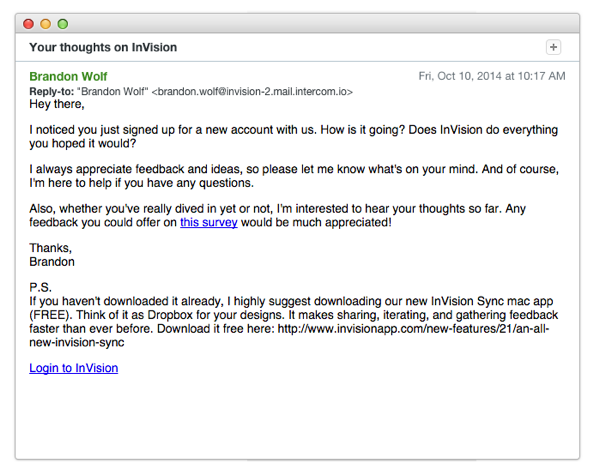Viewport: 600px width, 476px height.
Task: Select the brandon.wolf@invision-2.mail.intercom.io reply-to address
Action: pos(252,92)
